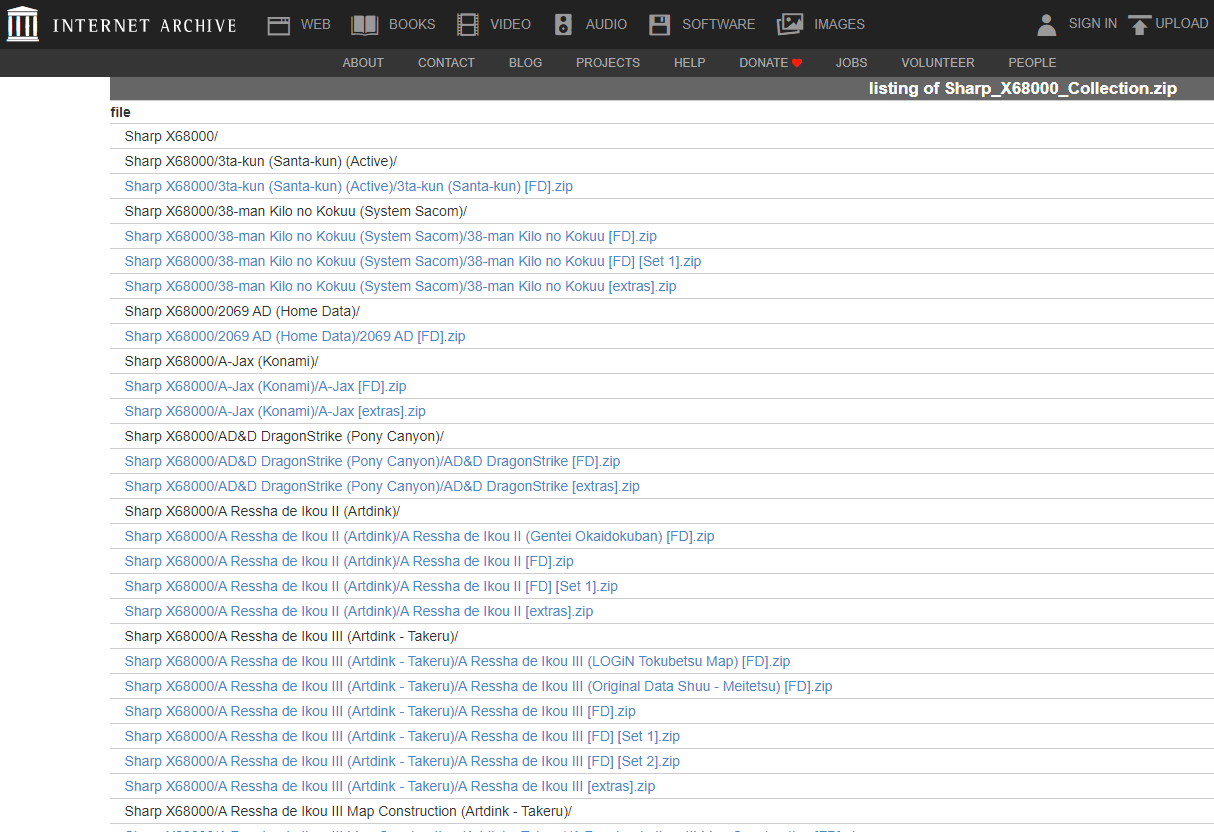The height and width of the screenshot is (832, 1214).
Task: Click the Upload arrow icon
Action: 1140,25
